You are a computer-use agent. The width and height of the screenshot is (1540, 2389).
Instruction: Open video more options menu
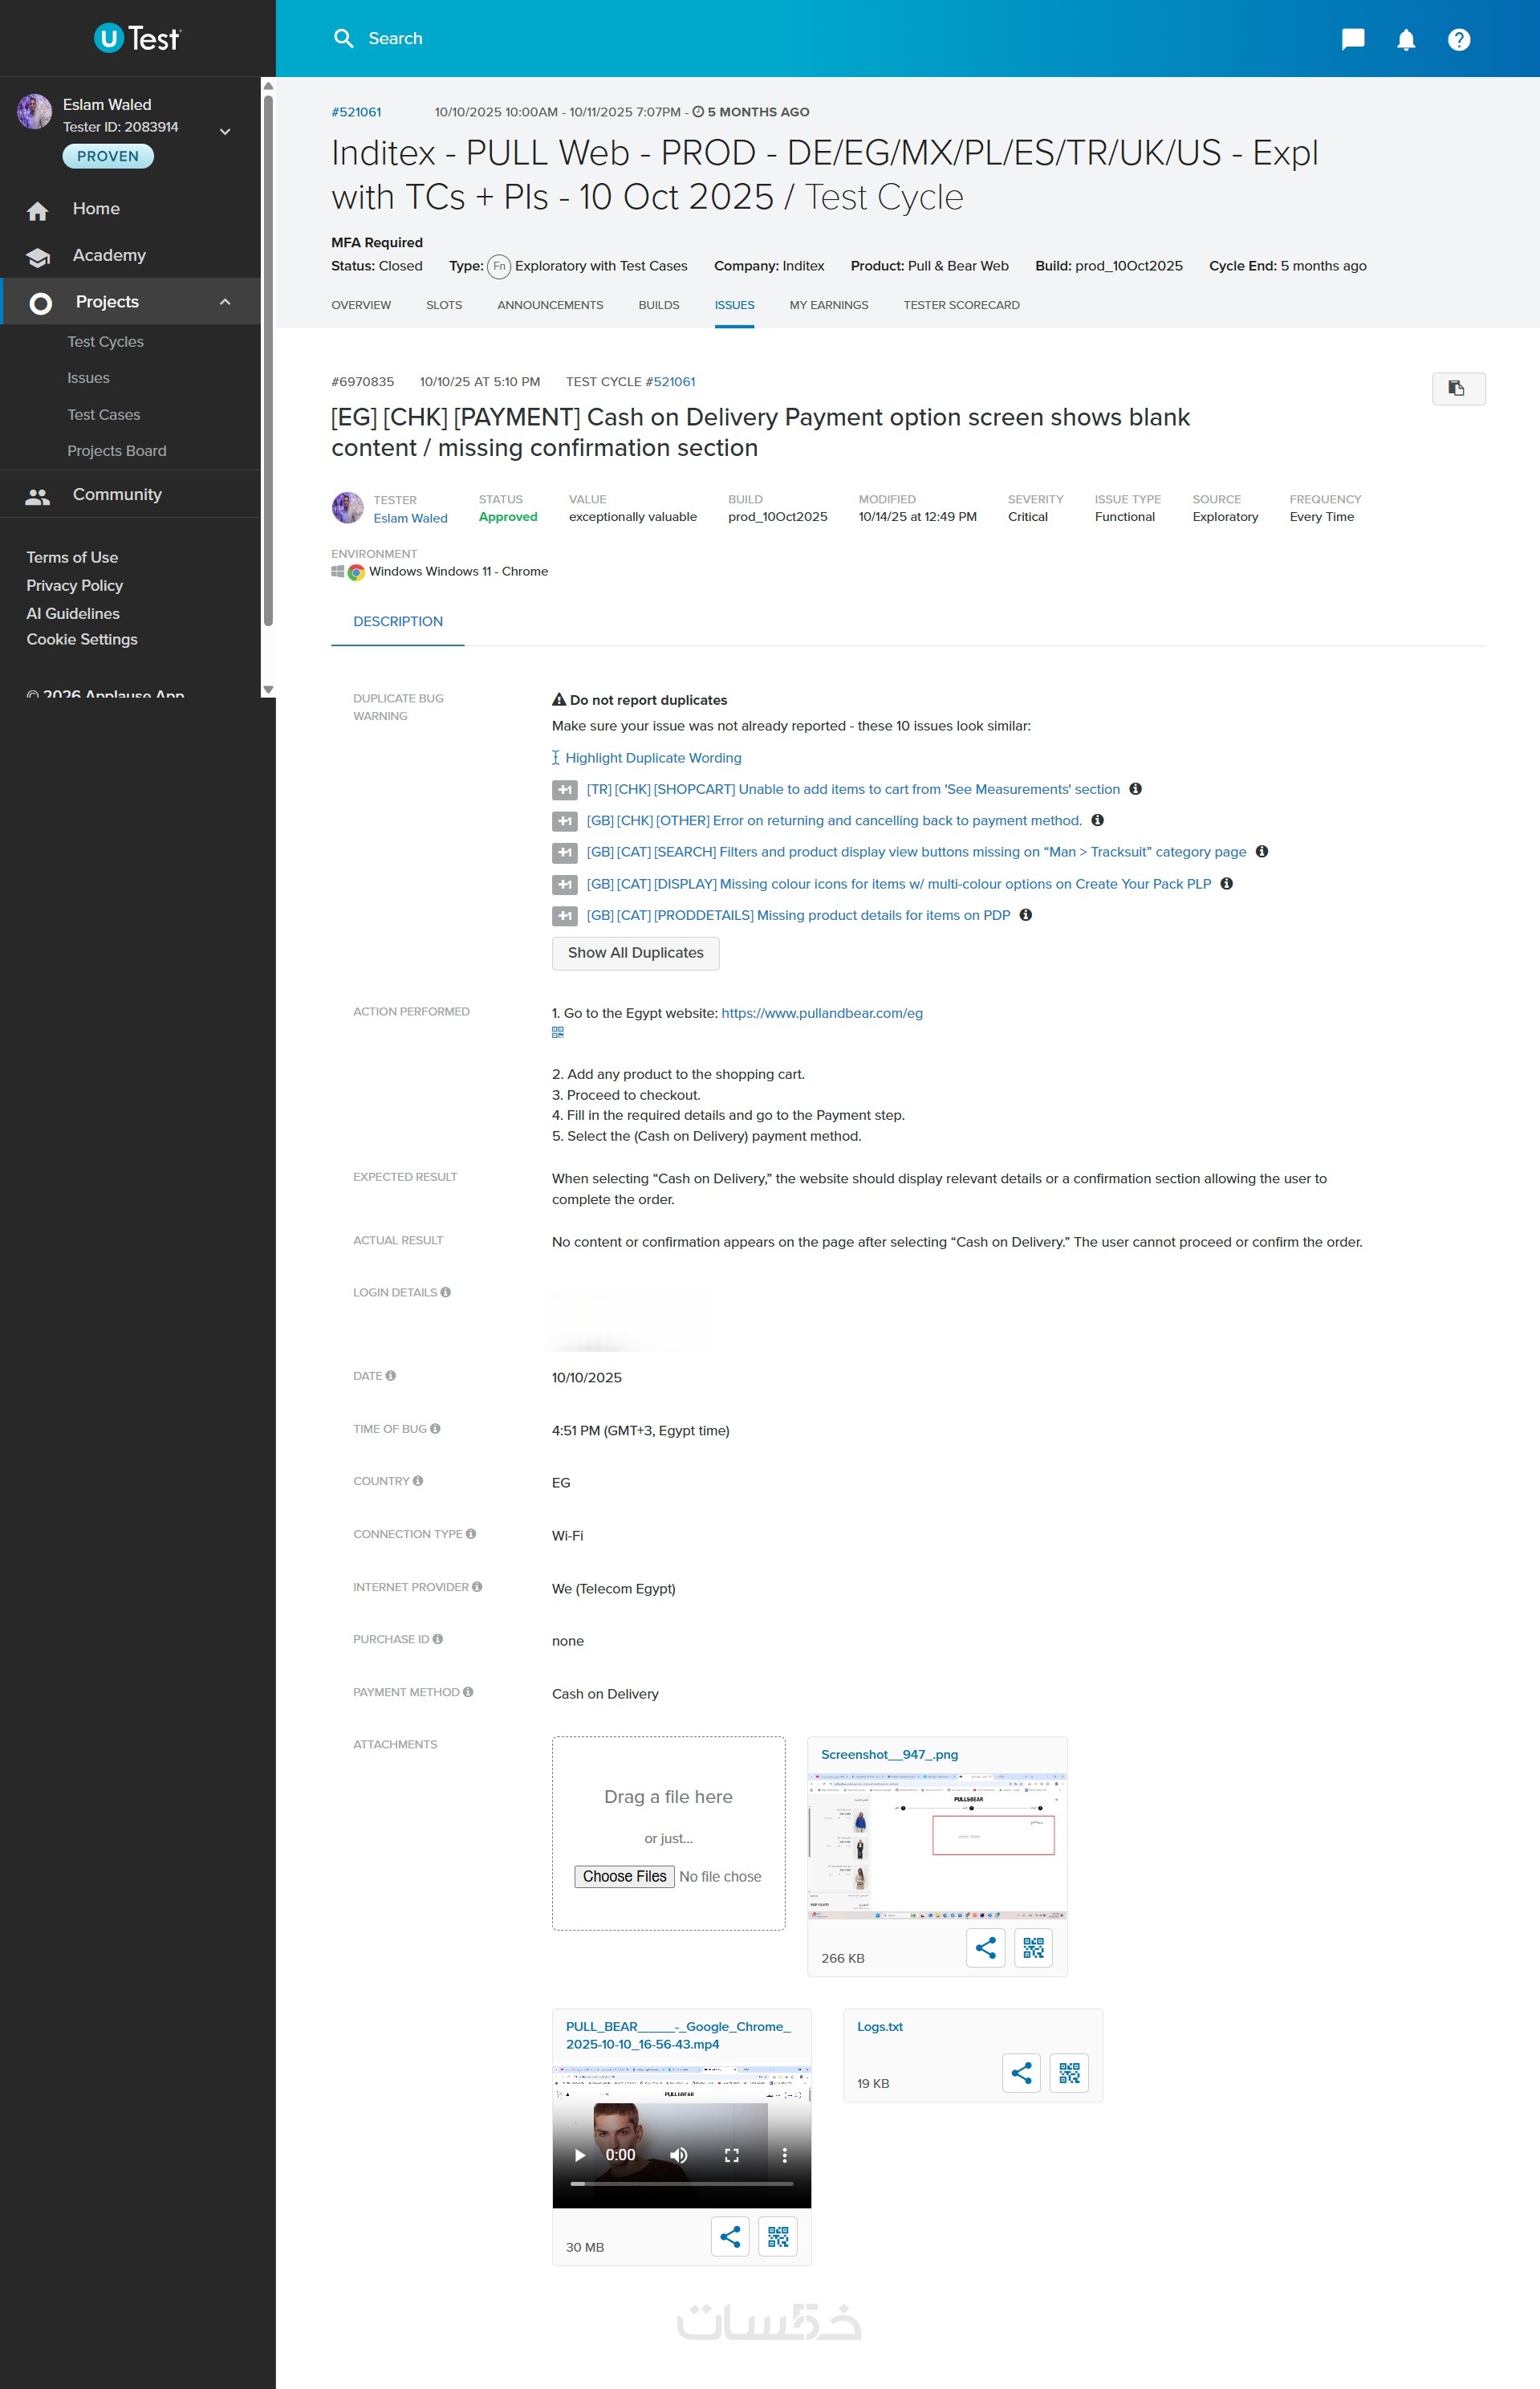[785, 2155]
